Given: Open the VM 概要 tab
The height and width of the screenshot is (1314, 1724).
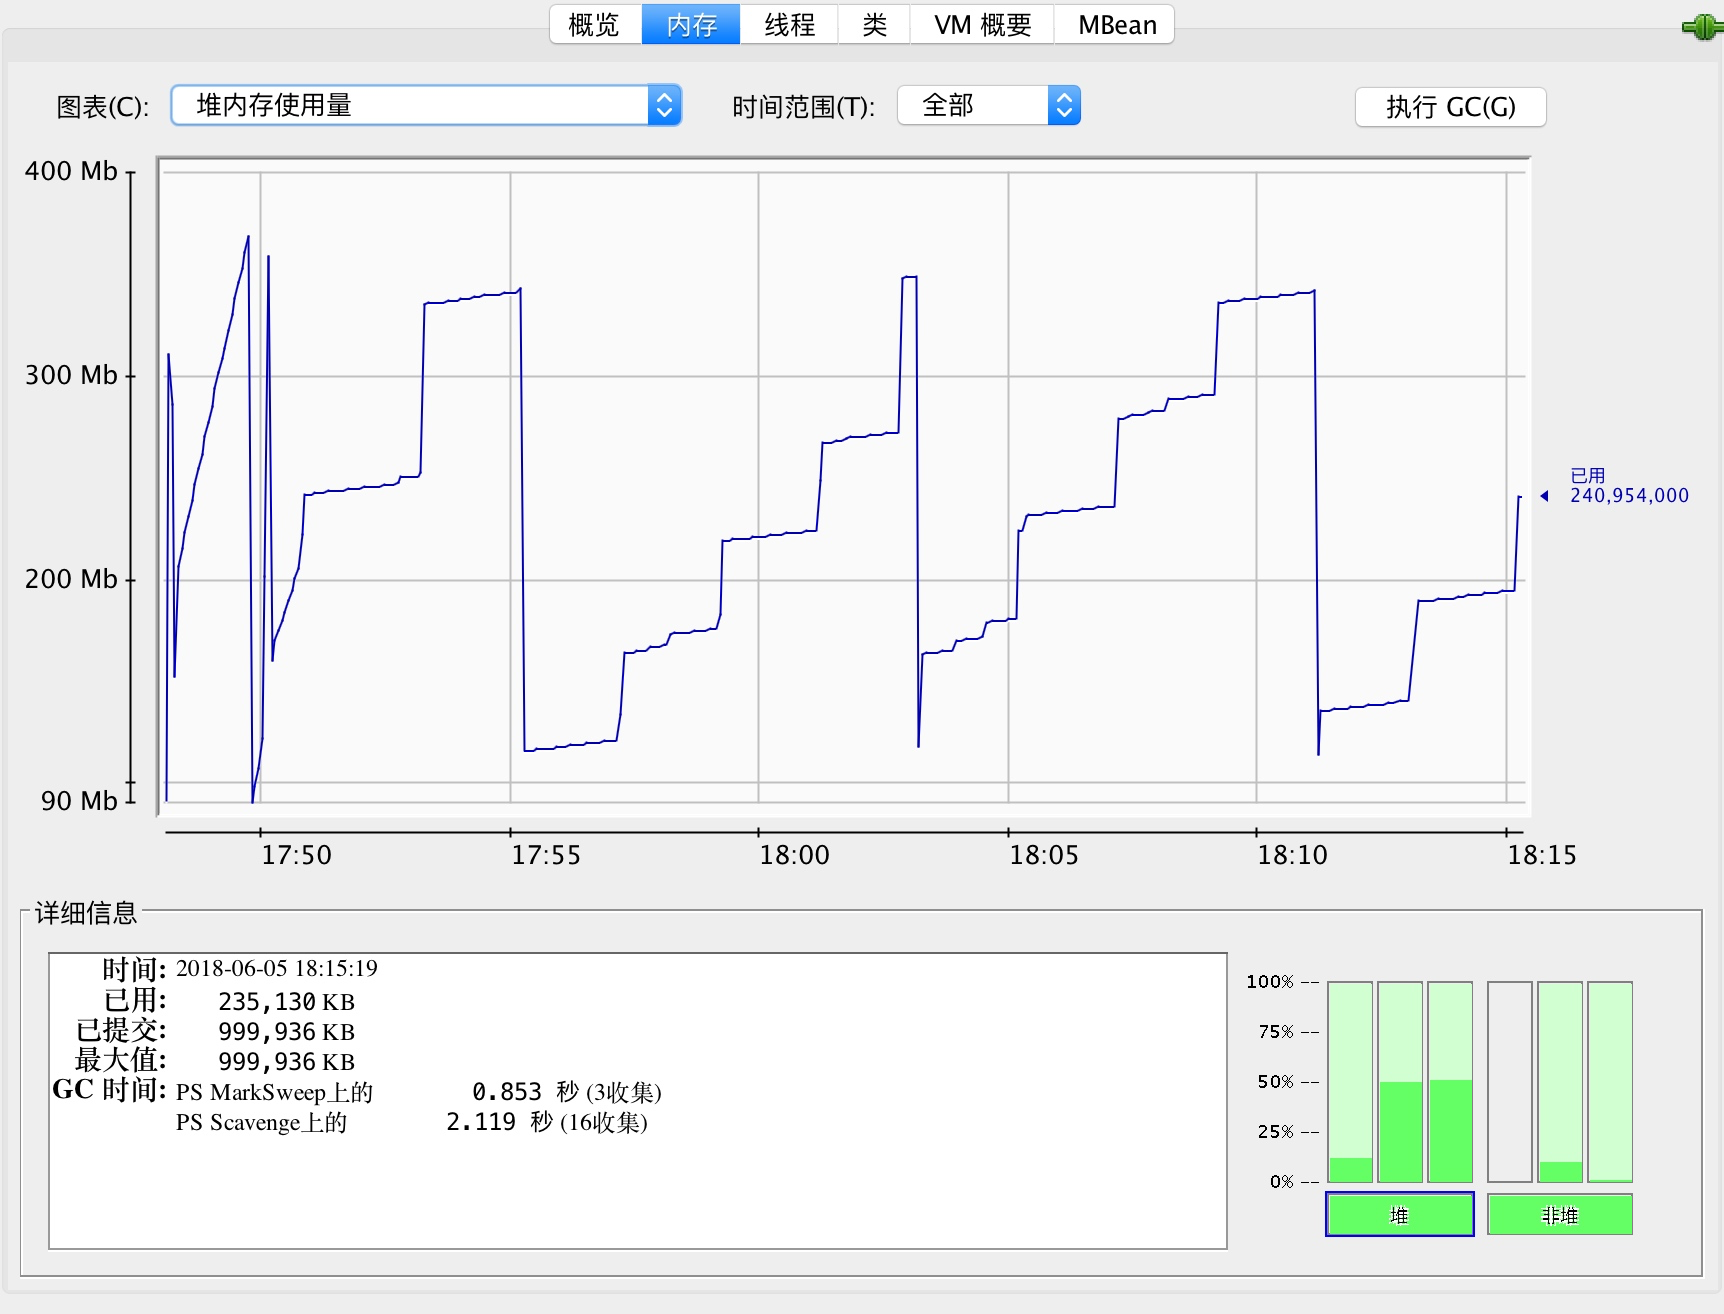Looking at the screenshot, I should click(982, 25).
